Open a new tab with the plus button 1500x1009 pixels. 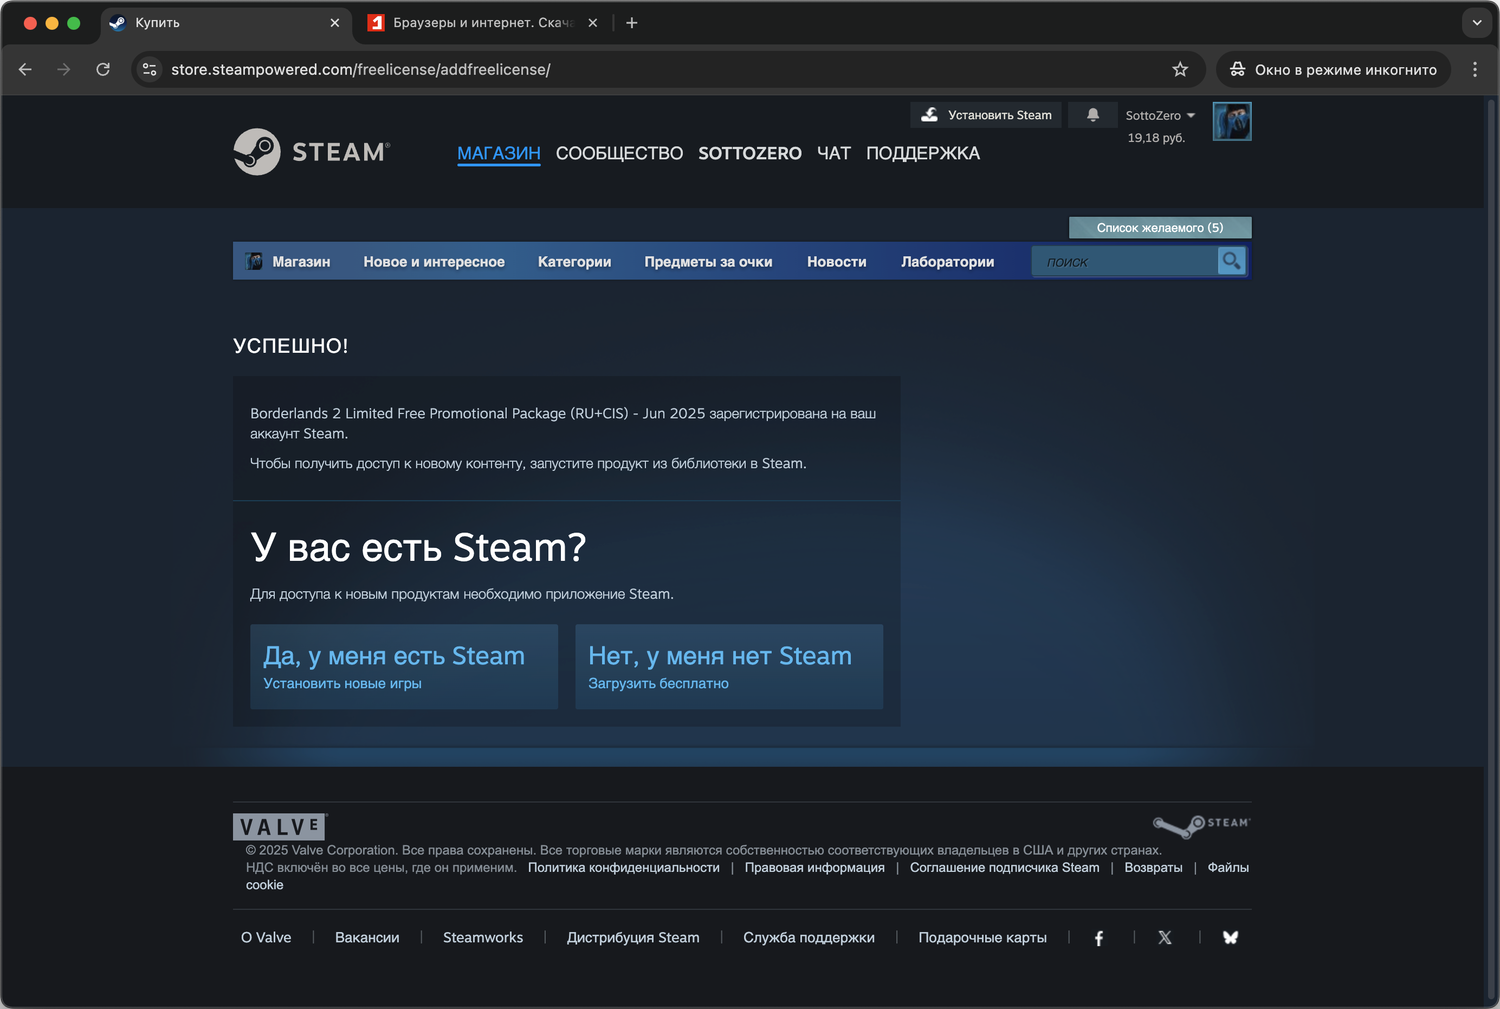[632, 23]
